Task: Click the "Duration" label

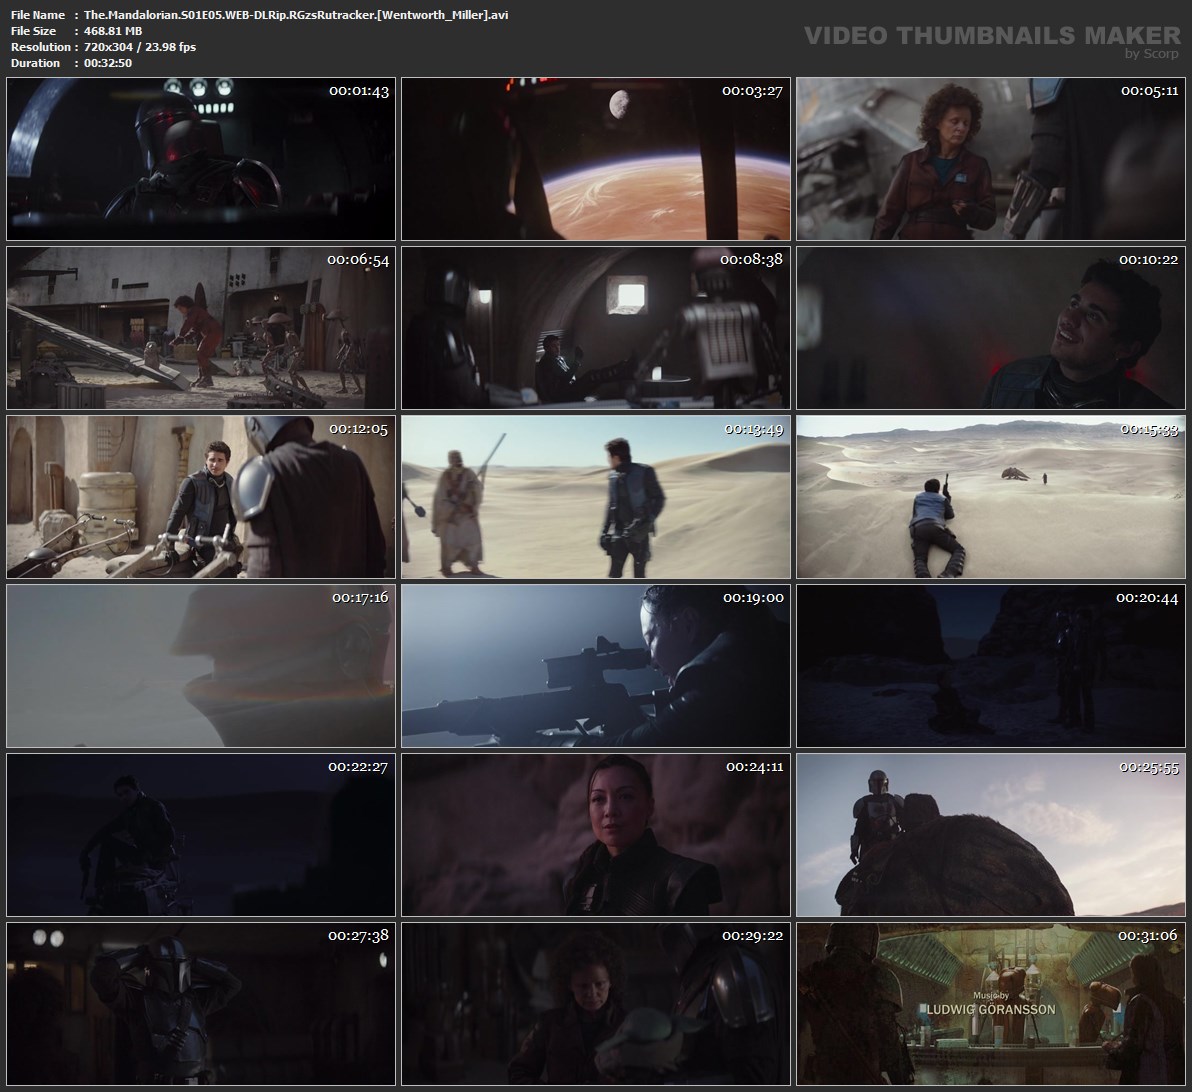Action: coord(36,63)
